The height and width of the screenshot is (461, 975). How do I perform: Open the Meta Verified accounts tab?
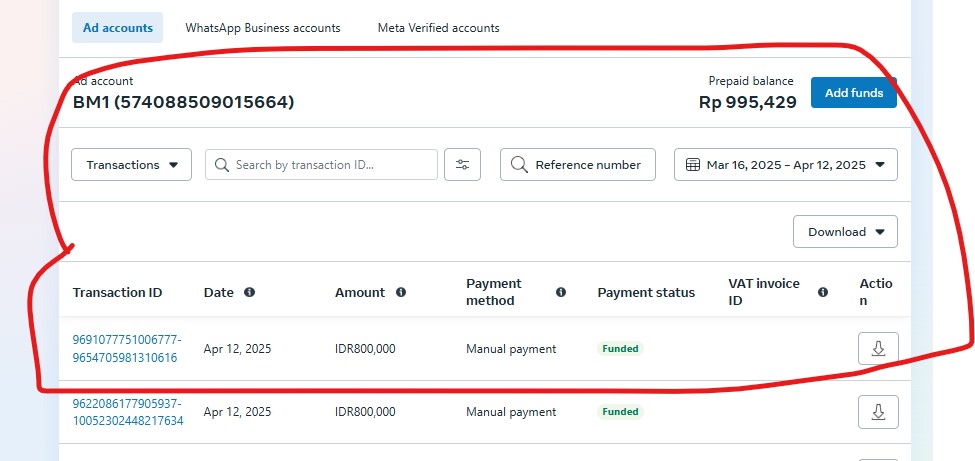pos(438,28)
